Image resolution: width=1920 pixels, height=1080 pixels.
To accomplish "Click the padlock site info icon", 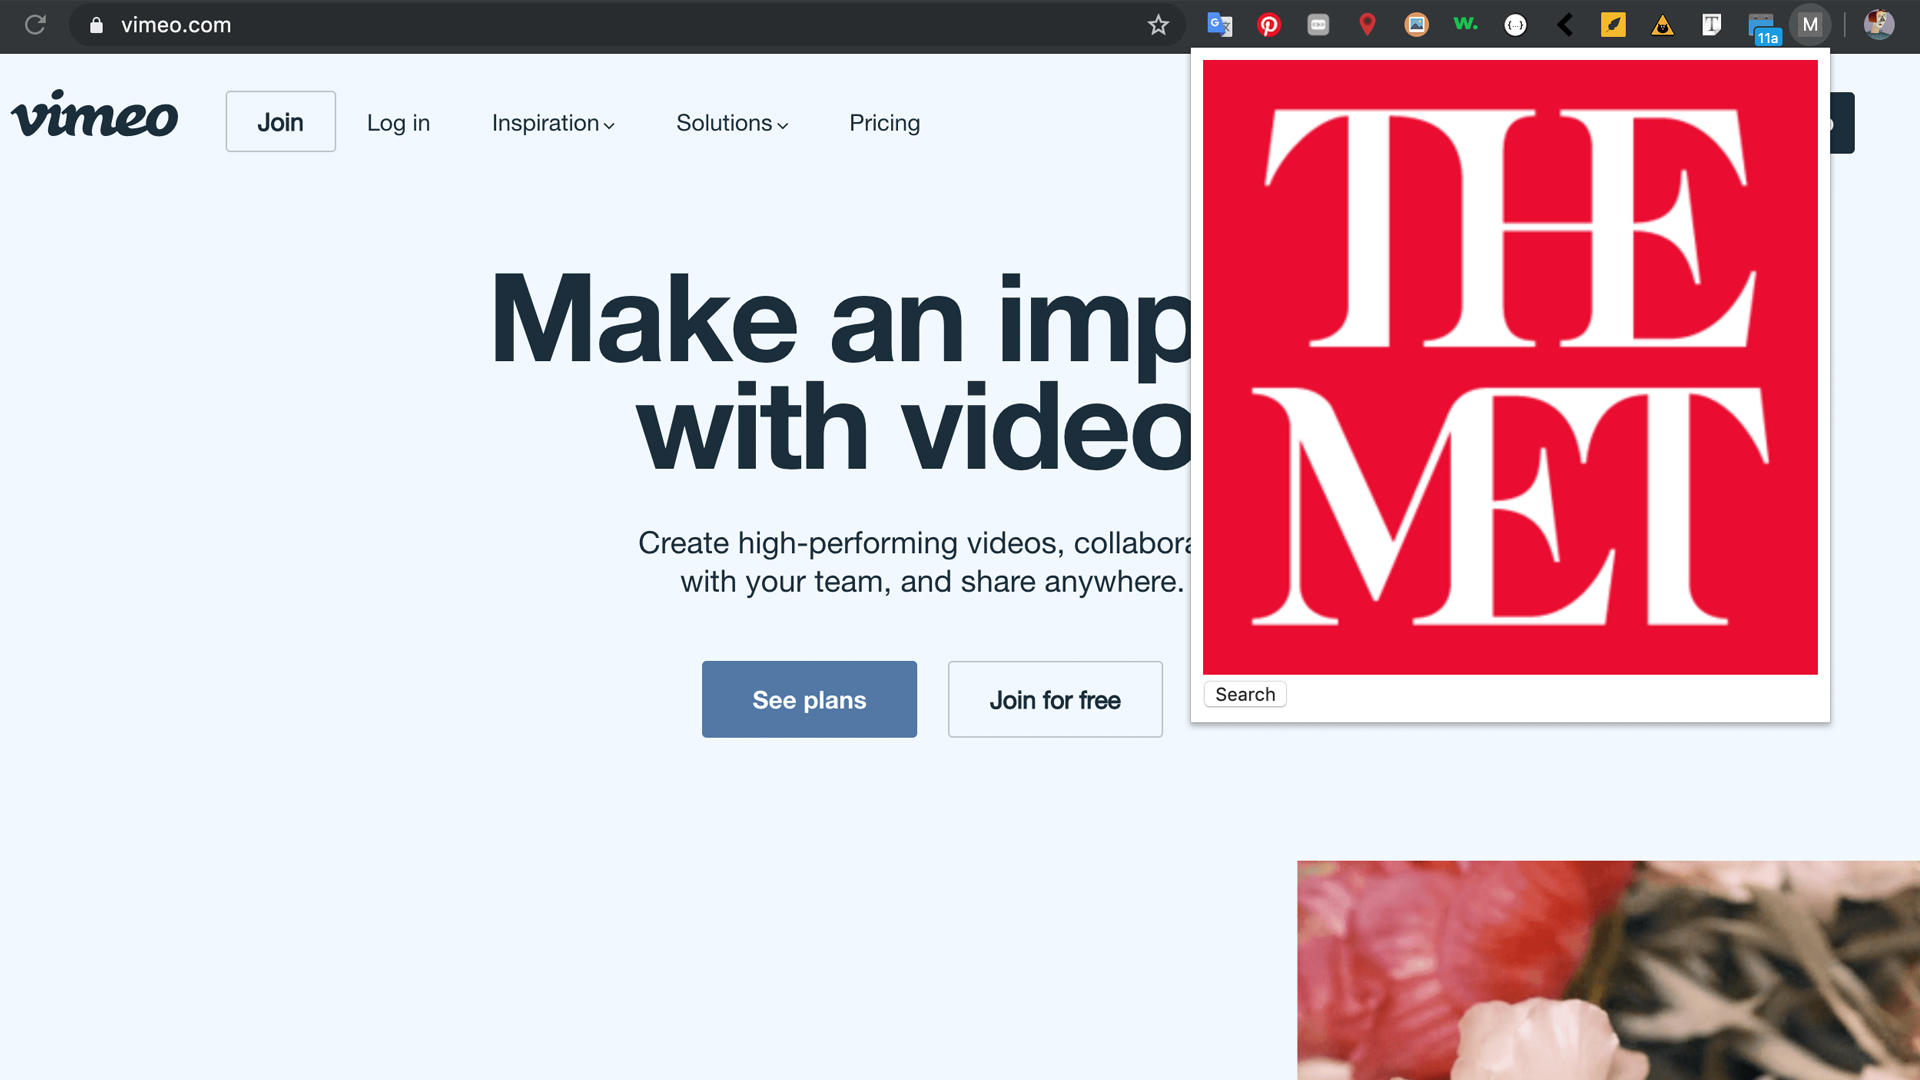I will coord(96,25).
